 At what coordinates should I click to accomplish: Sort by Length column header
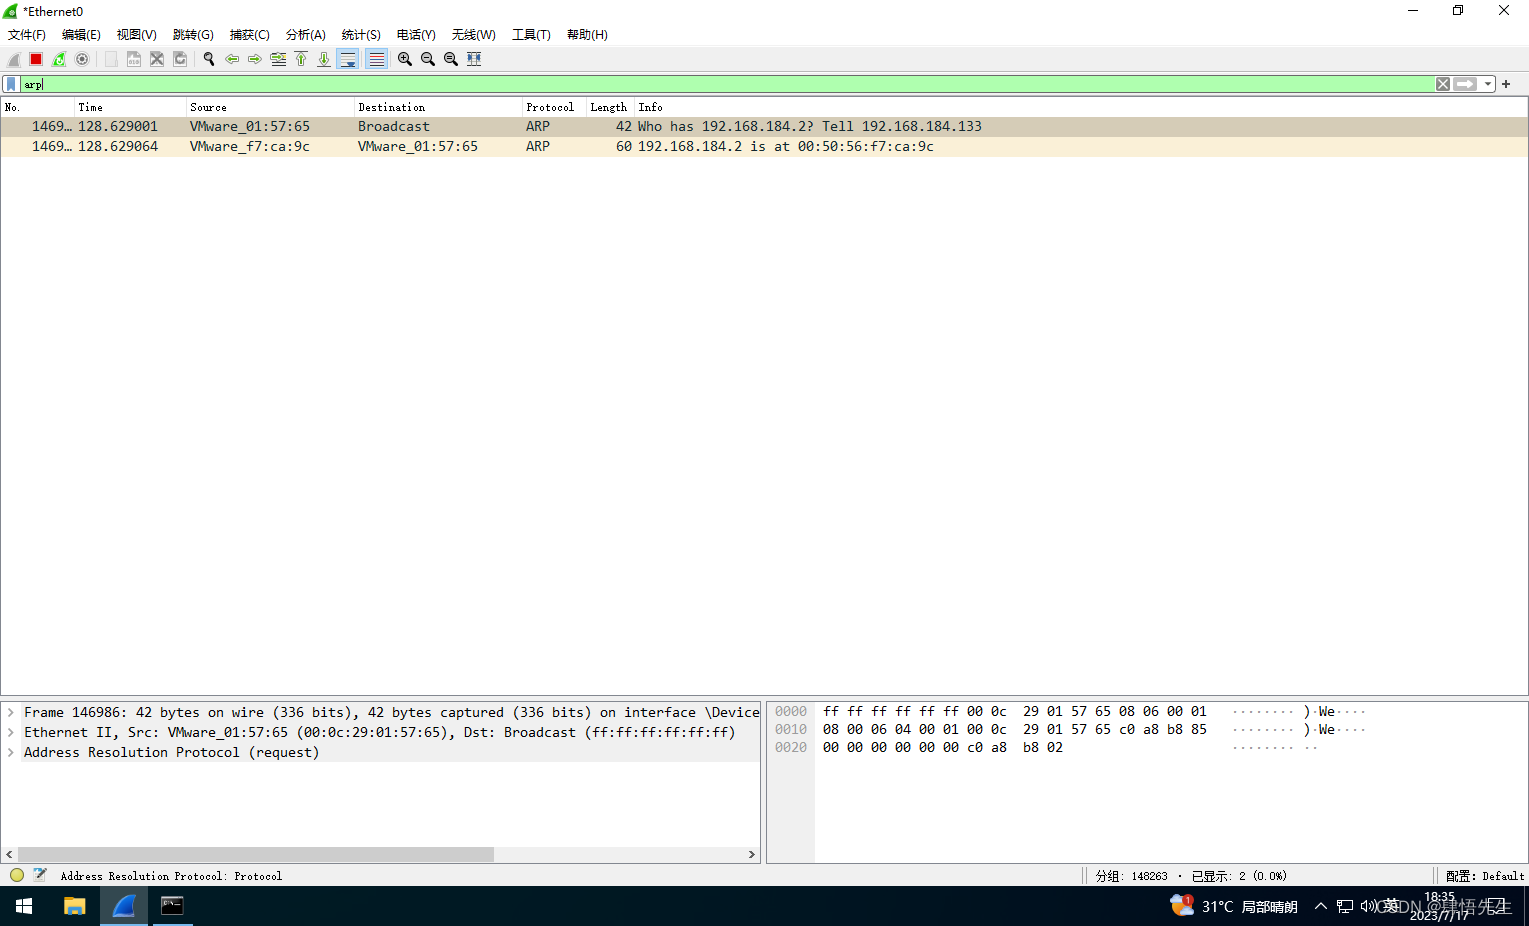(x=610, y=107)
